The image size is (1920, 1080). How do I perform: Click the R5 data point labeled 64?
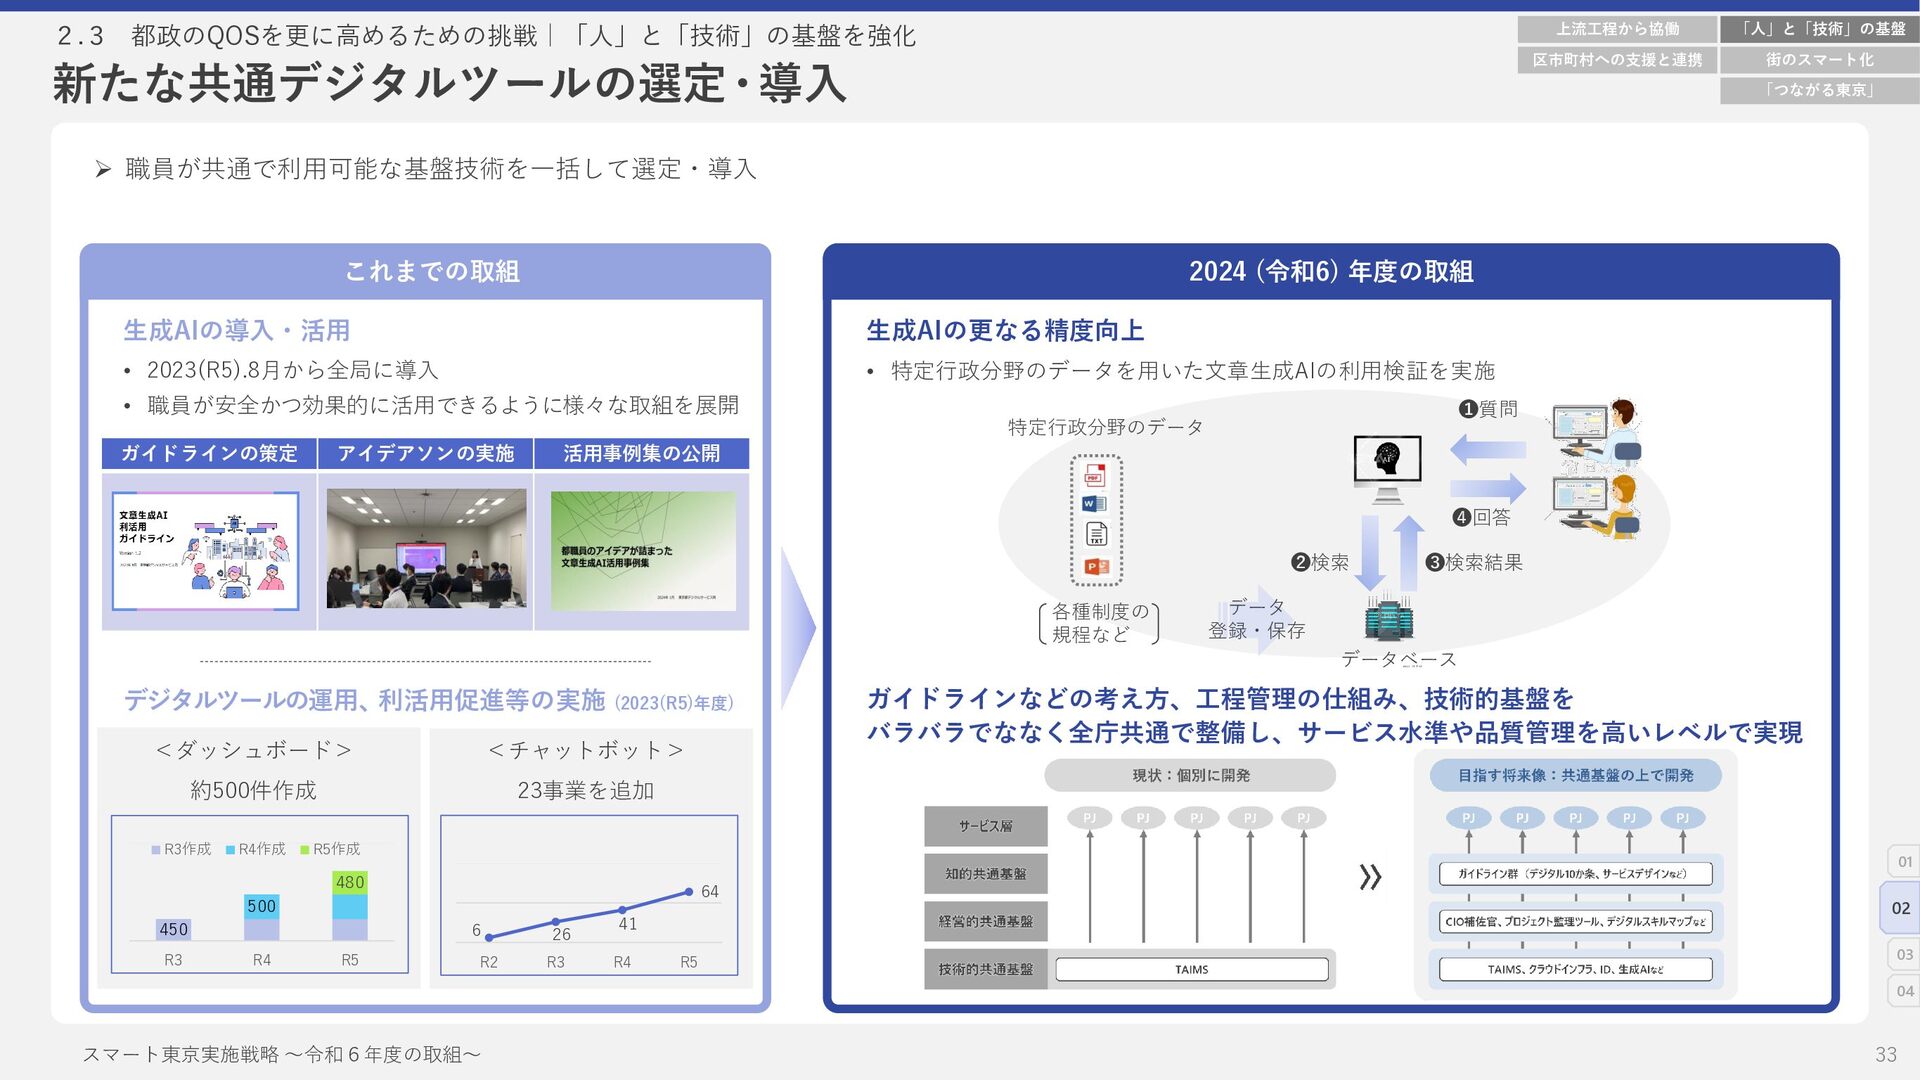coord(689,891)
